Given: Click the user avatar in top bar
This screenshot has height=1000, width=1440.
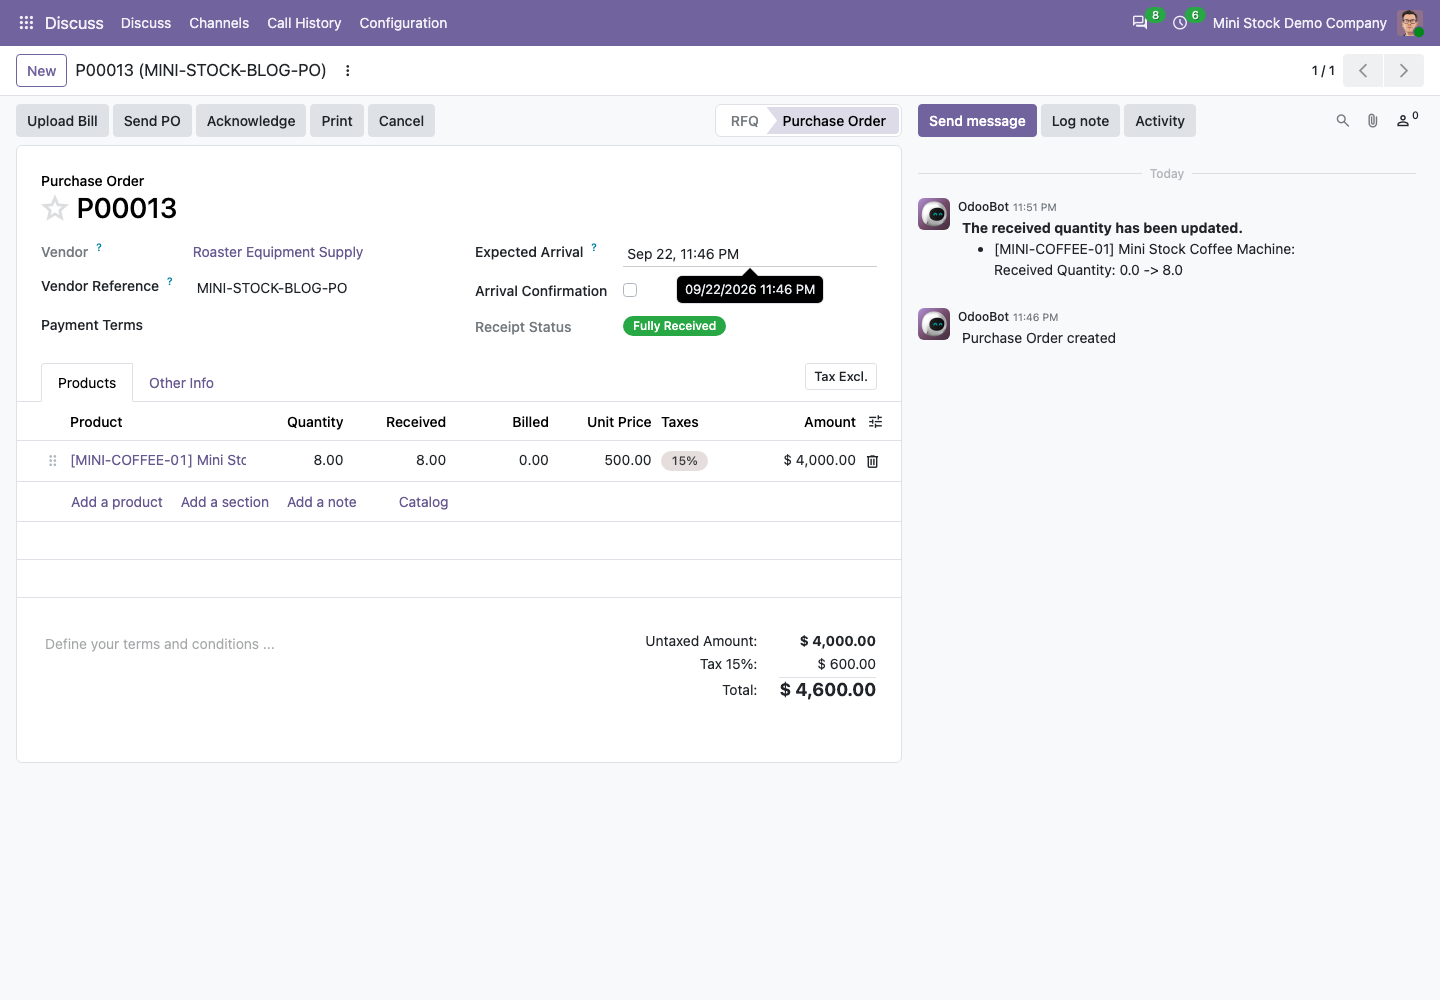Looking at the screenshot, I should 1410,23.
